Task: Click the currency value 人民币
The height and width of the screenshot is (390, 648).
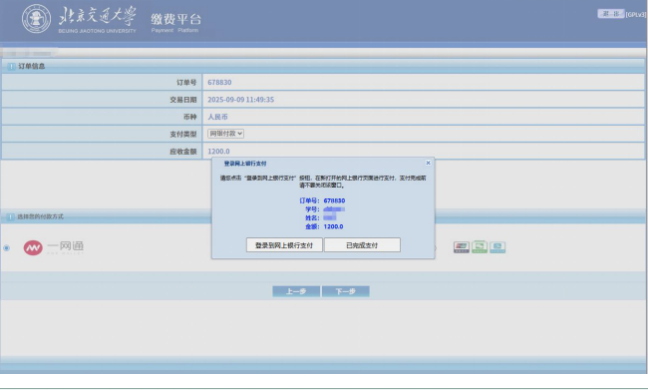Action: pos(217,117)
